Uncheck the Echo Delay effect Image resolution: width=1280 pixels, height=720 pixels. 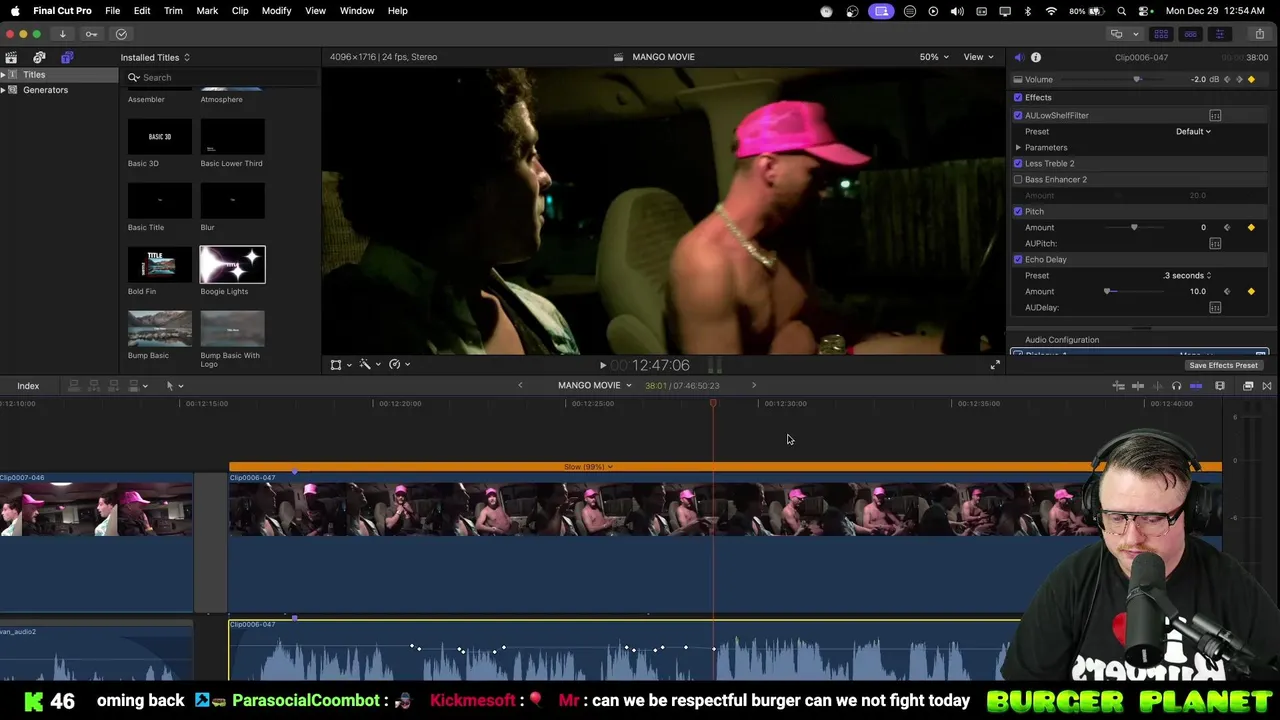tap(1018, 259)
